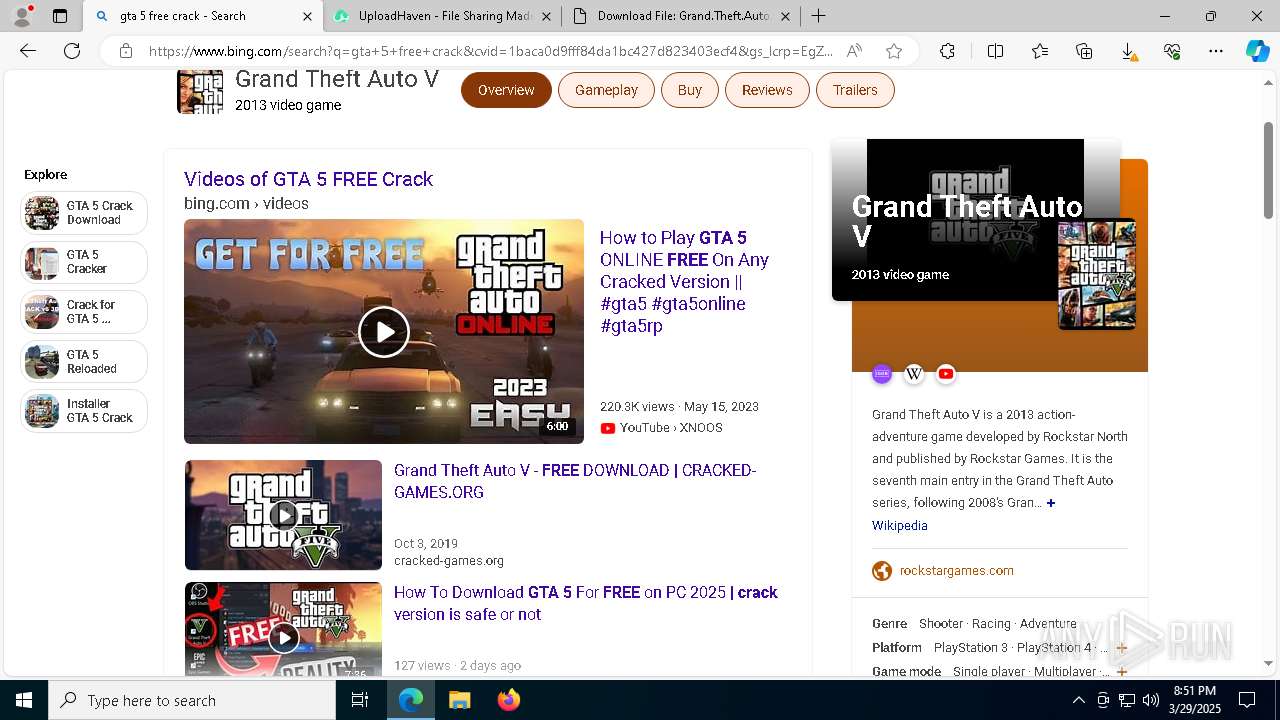Image resolution: width=1280 pixels, height=720 pixels.
Task: Open YouTube icon in knowledge panel
Action: (946, 374)
